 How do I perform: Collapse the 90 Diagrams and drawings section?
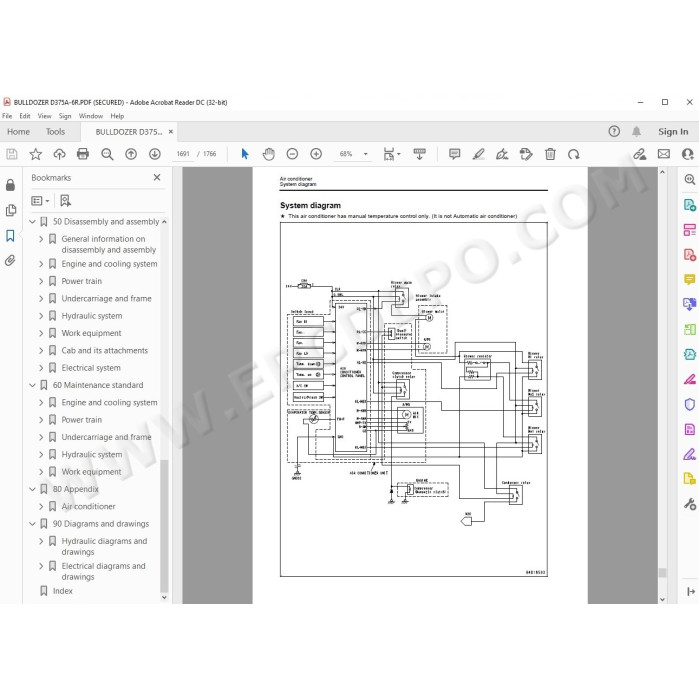coord(32,524)
